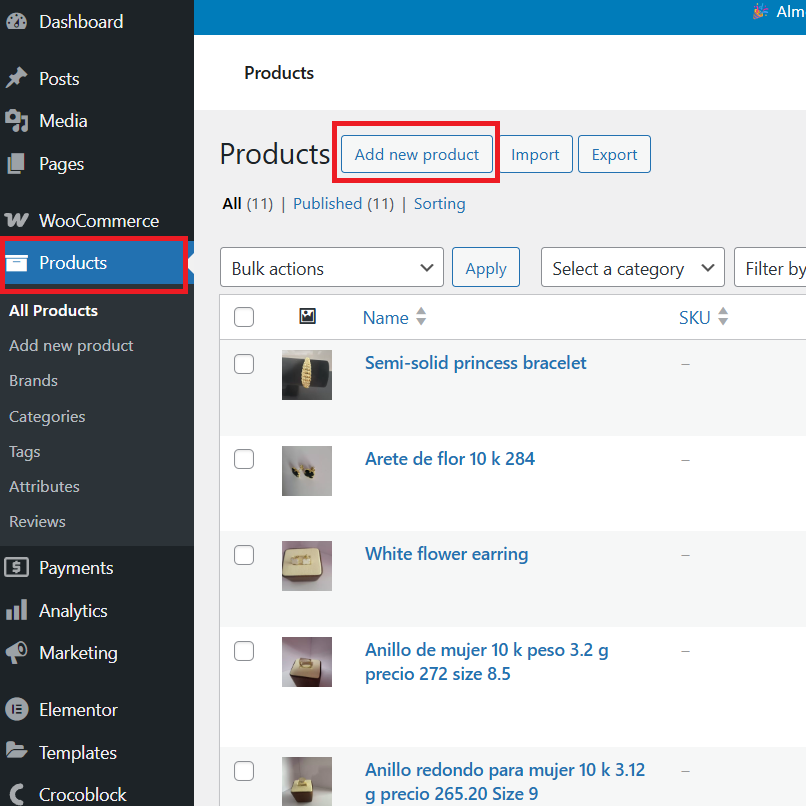Open Anillo redondo para mujer product link

505,782
